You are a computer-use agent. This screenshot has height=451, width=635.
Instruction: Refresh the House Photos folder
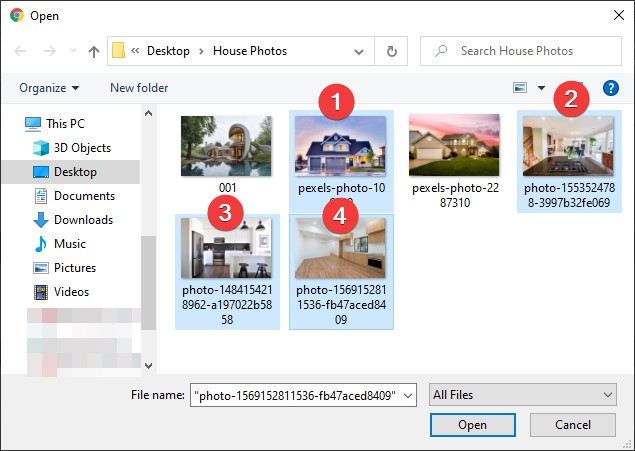(391, 51)
